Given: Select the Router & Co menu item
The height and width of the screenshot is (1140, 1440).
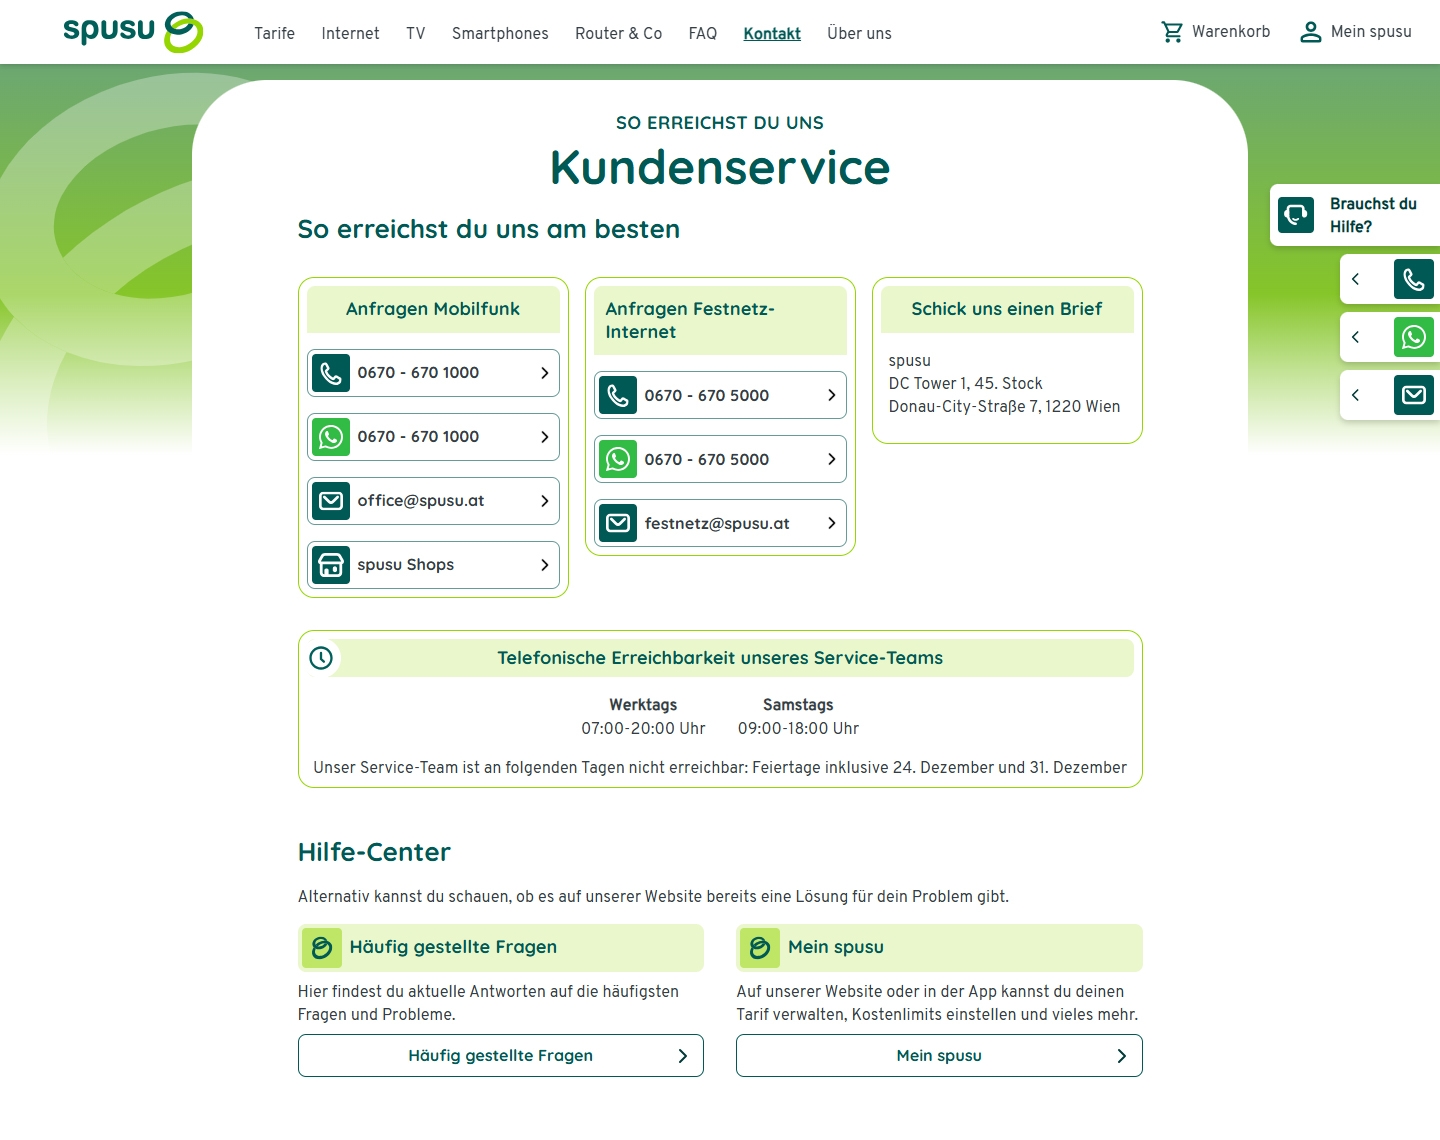Looking at the screenshot, I should [618, 33].
